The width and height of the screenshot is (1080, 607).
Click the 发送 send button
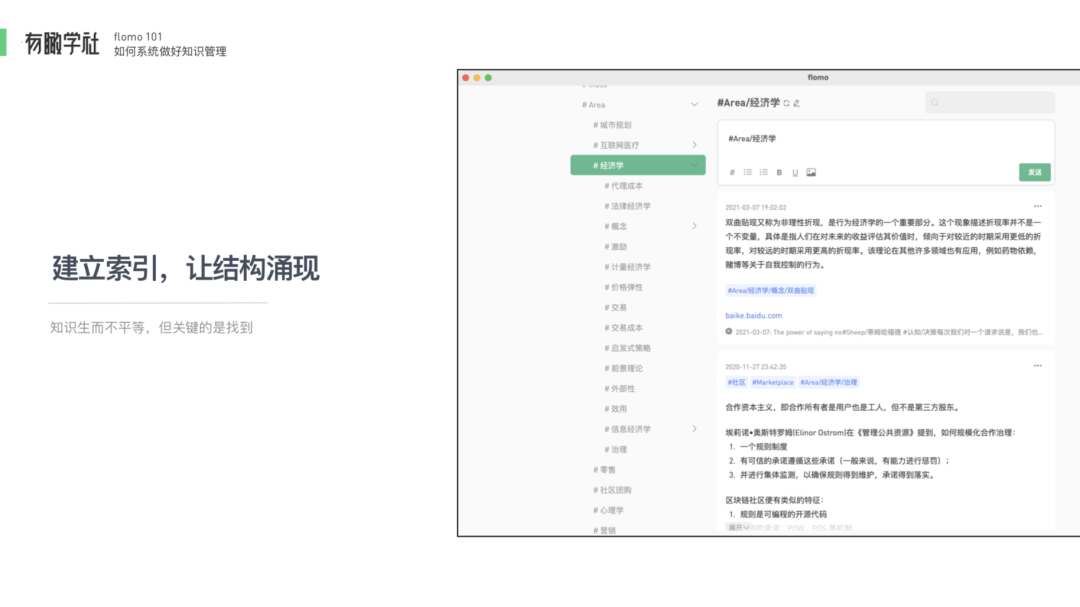pyautogui.click(x=1035, y=172)
